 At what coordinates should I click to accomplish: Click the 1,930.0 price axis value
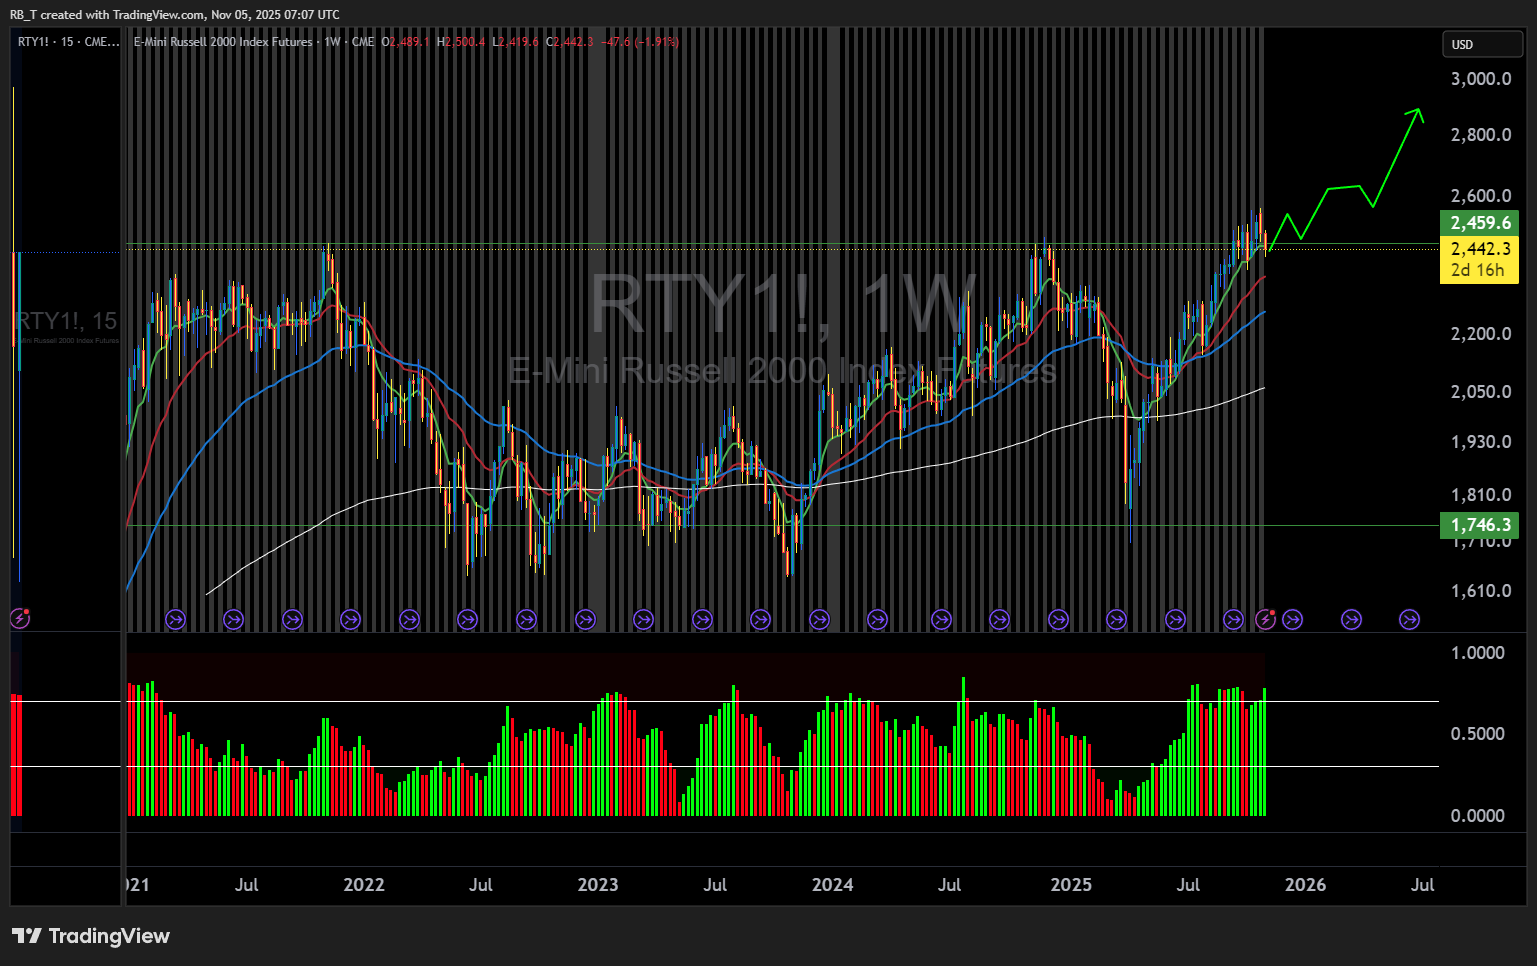1481,442
